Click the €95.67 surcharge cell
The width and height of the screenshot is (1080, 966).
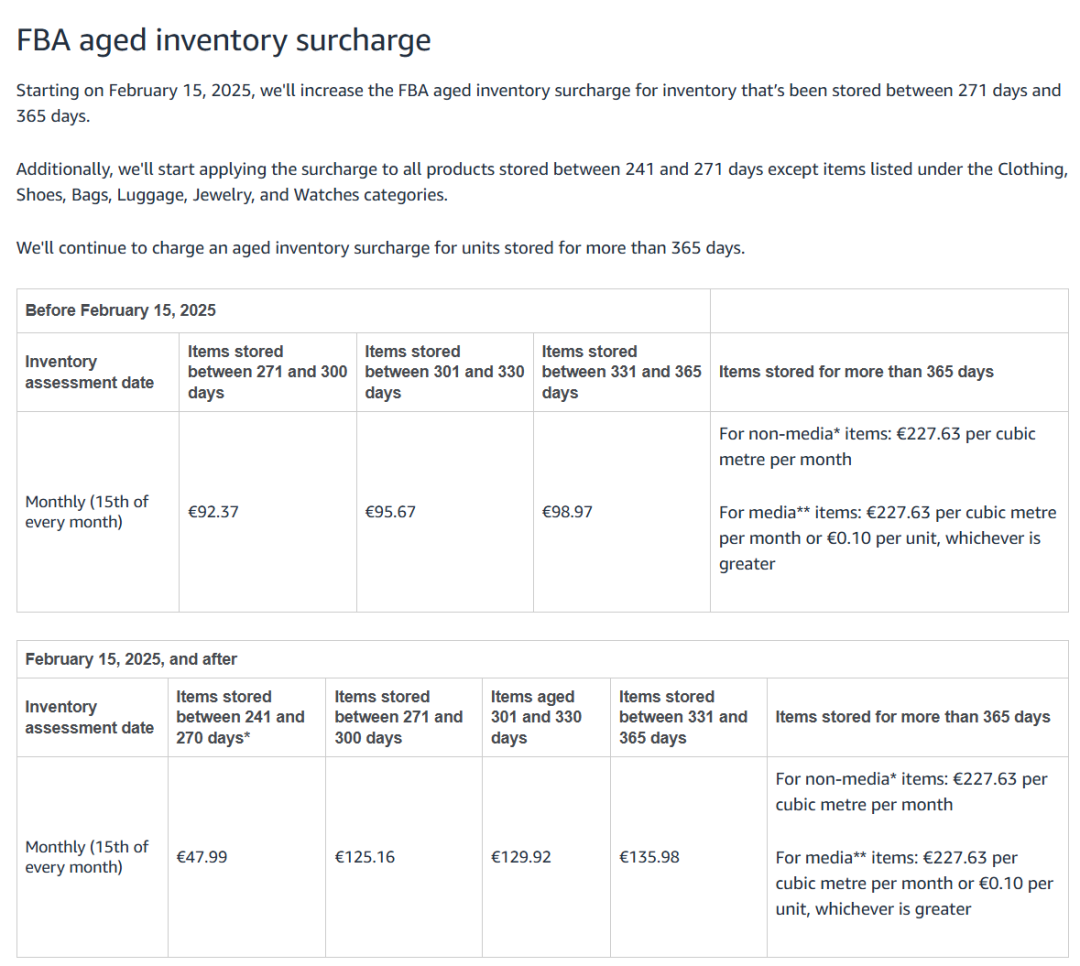pyautogui.click(x=390, y=512)
